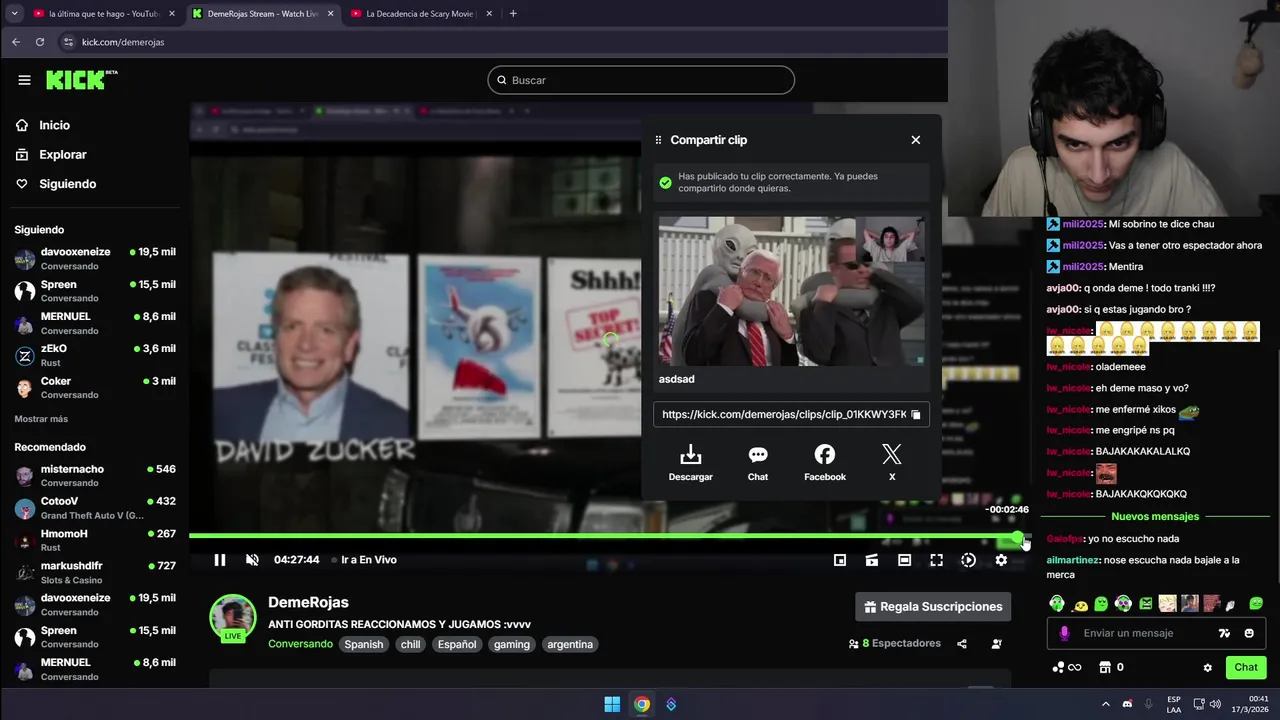The image size is (1280, 720).
Task: Share the clip on Facebook
Action: (x=825, y=463)
